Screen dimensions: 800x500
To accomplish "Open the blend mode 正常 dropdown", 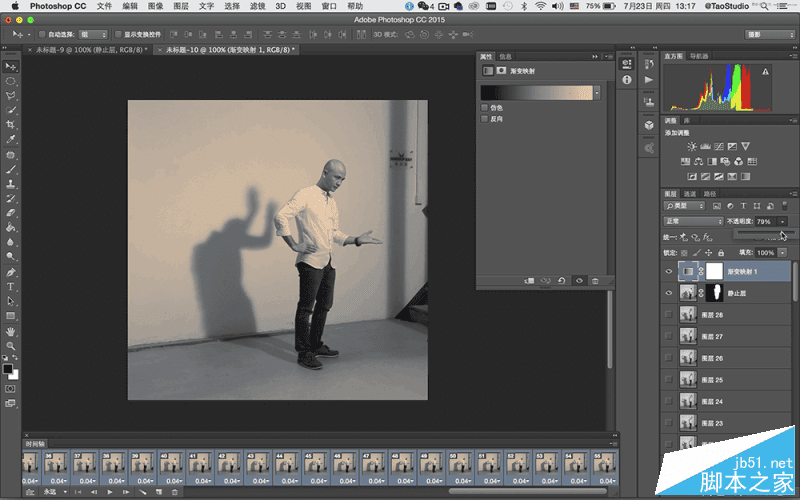I will pyautogui.click(x=693, y=220).
